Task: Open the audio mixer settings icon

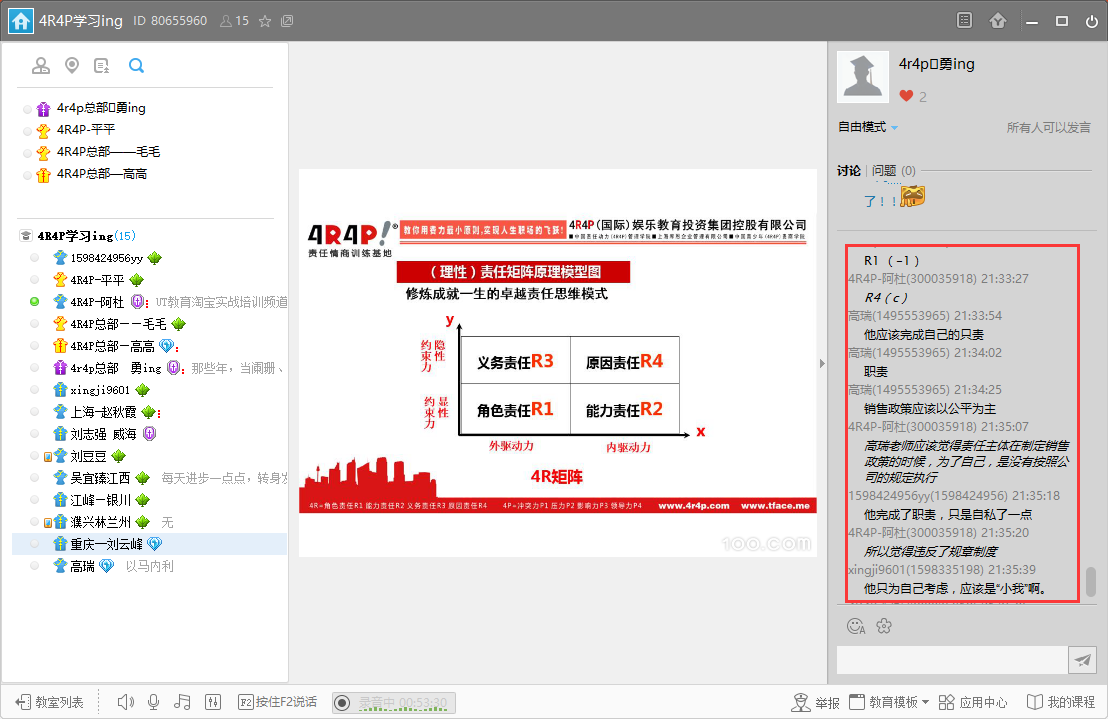Action: [x=213, y=702]
